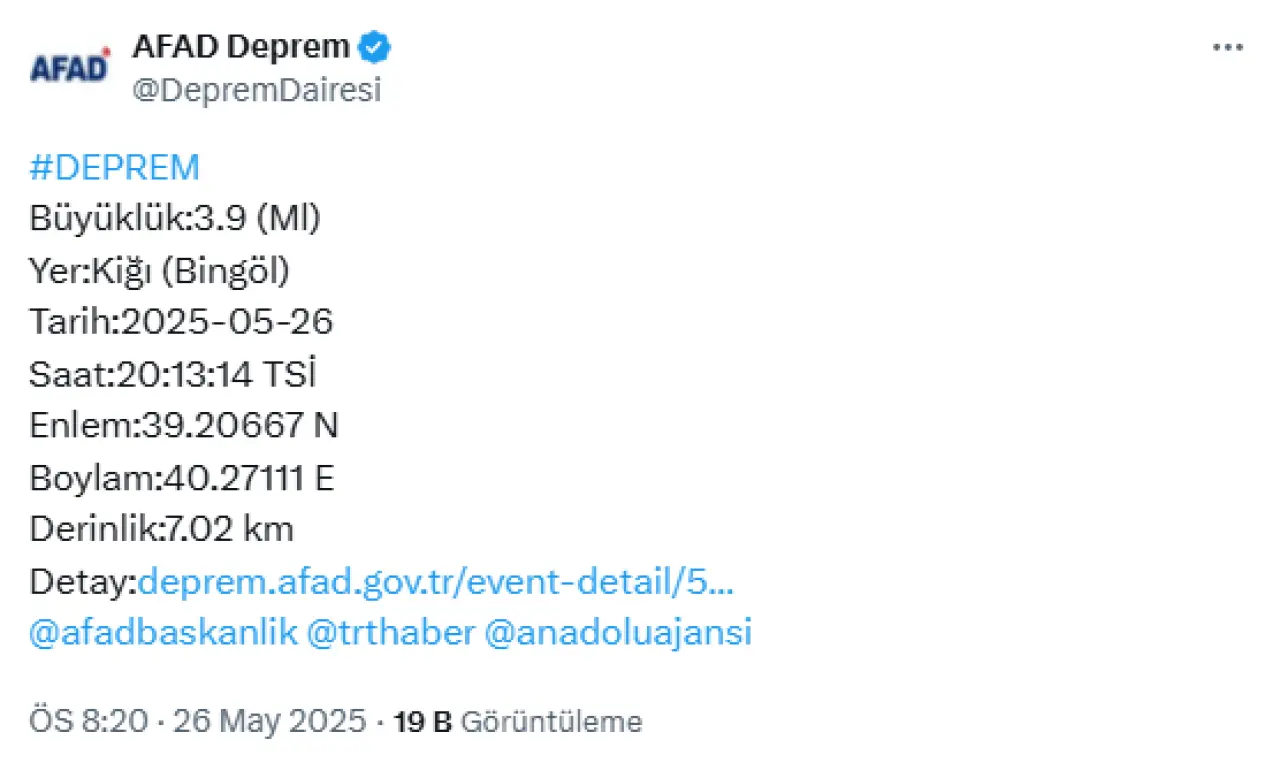
Task: Open the three-dot more options menu
Action: (1228, 47)
